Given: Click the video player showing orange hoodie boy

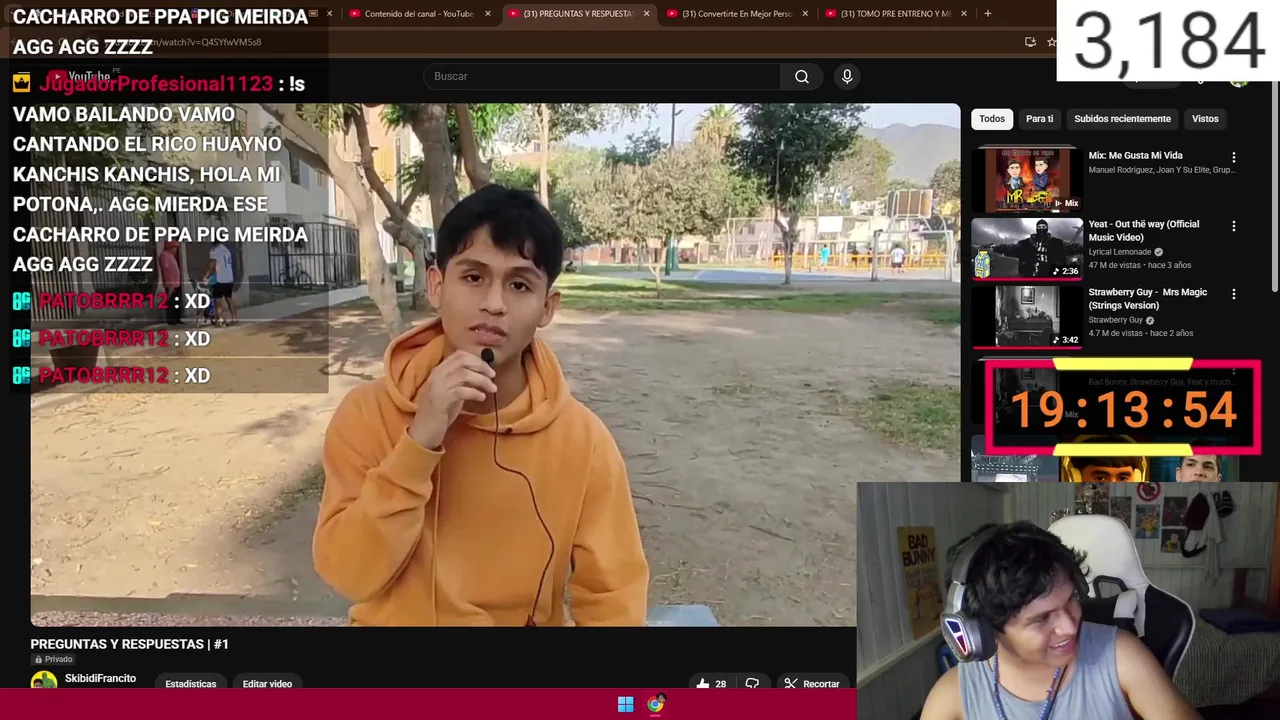Looking at the screenshot, I should click(494, 365).
